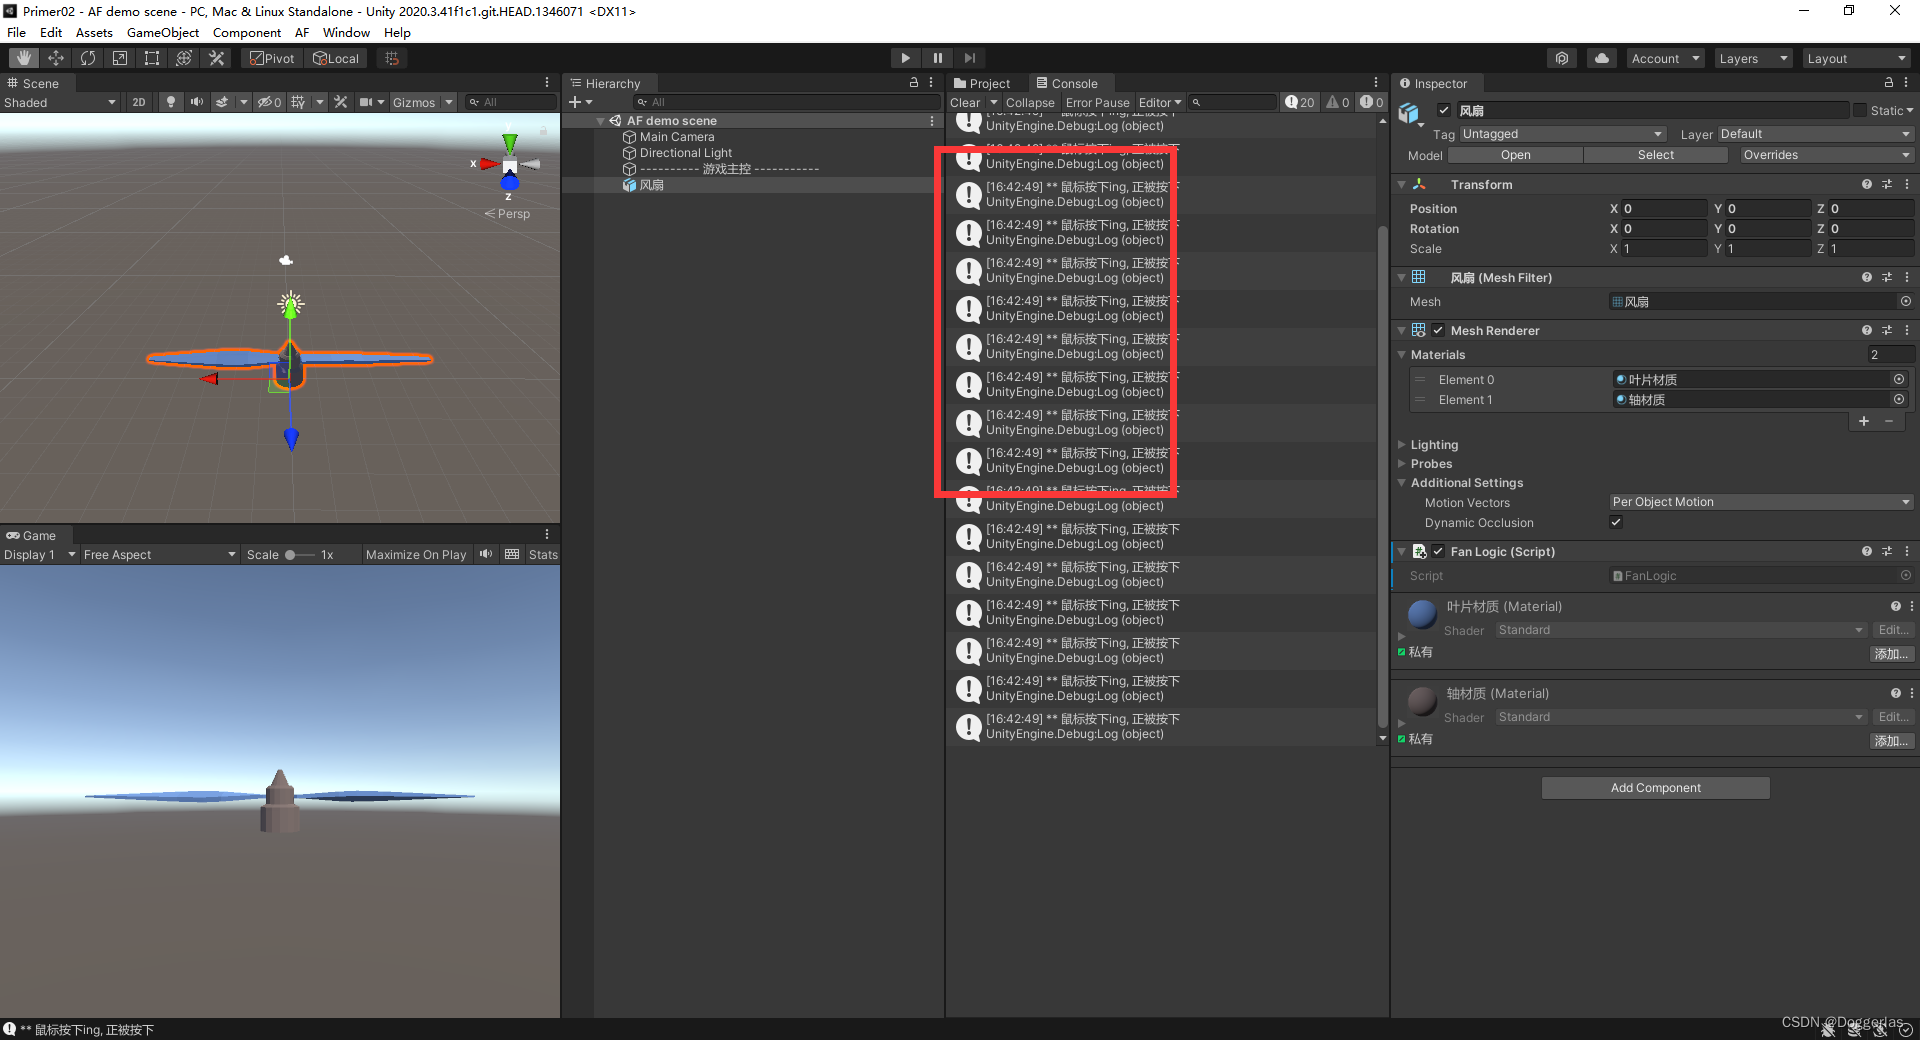Screen dimensions: 1920x1040
Task: Open the GameObject menu
Action: 163,32
